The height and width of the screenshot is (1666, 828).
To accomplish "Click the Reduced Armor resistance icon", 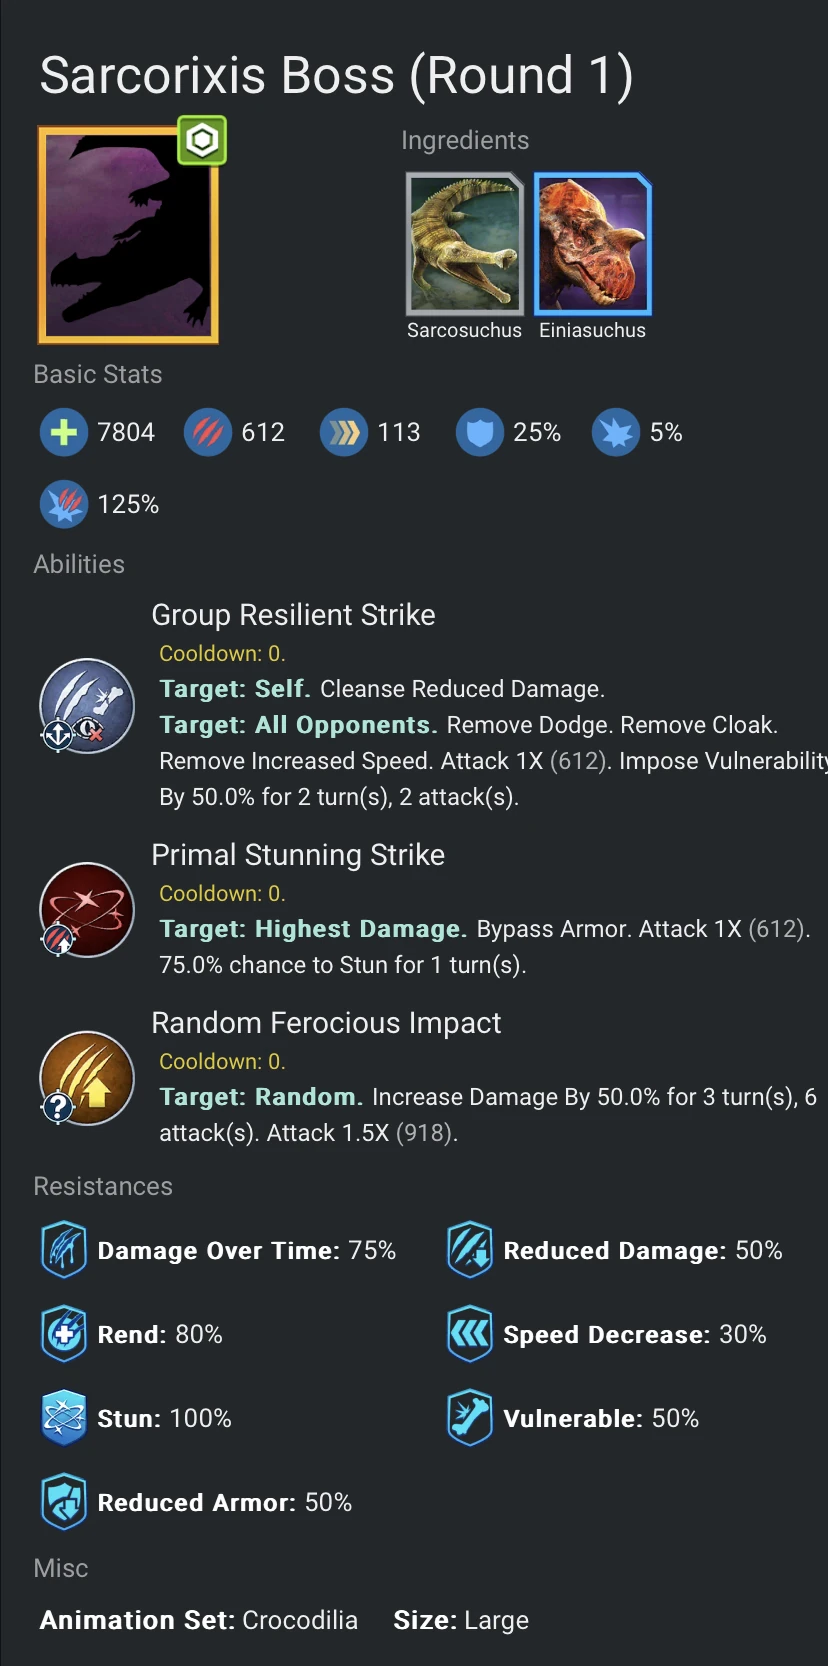I will 63,1501.
